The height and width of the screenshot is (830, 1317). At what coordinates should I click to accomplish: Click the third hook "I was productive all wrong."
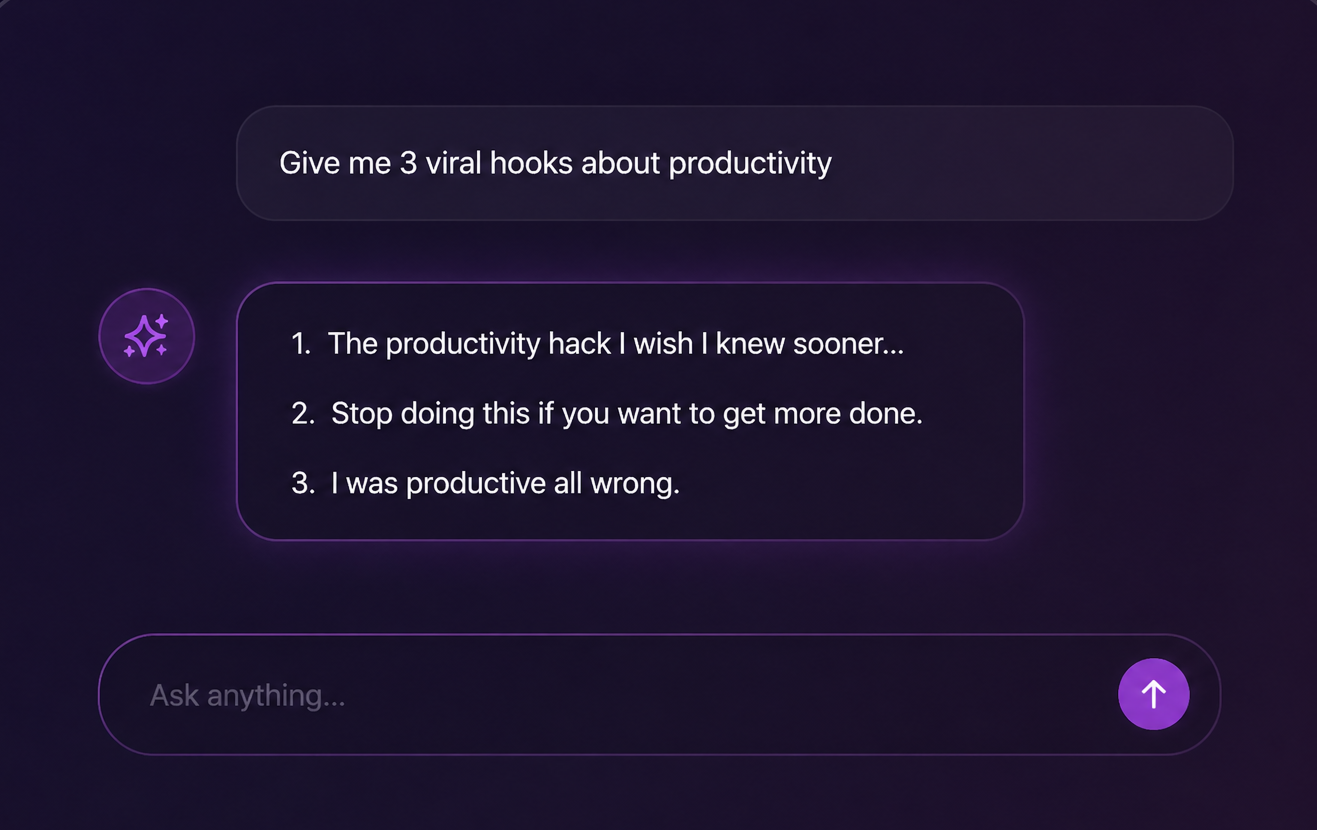[x=505, y=483]
